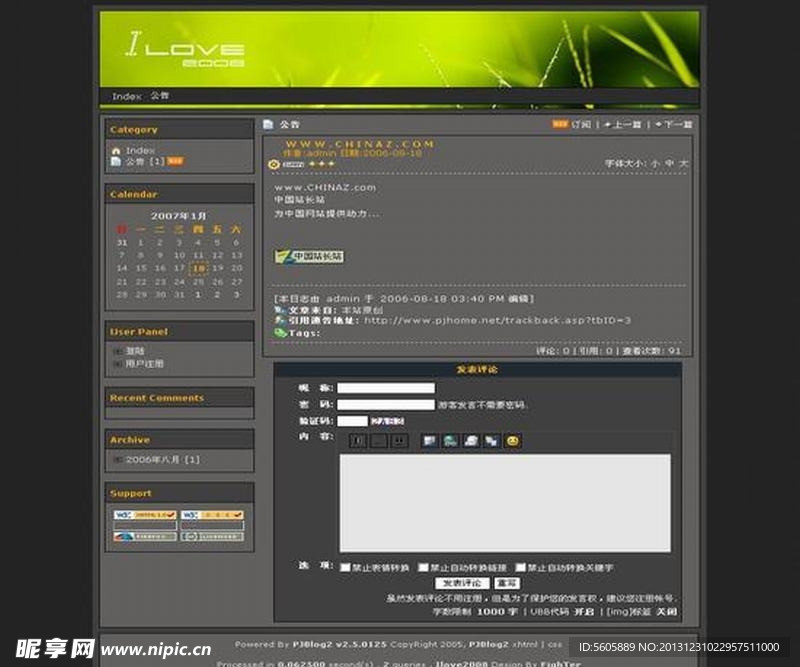Go to the next post via 下一篇
The width and height of the screenshot is (800, 667).
[x=672, y=125]
